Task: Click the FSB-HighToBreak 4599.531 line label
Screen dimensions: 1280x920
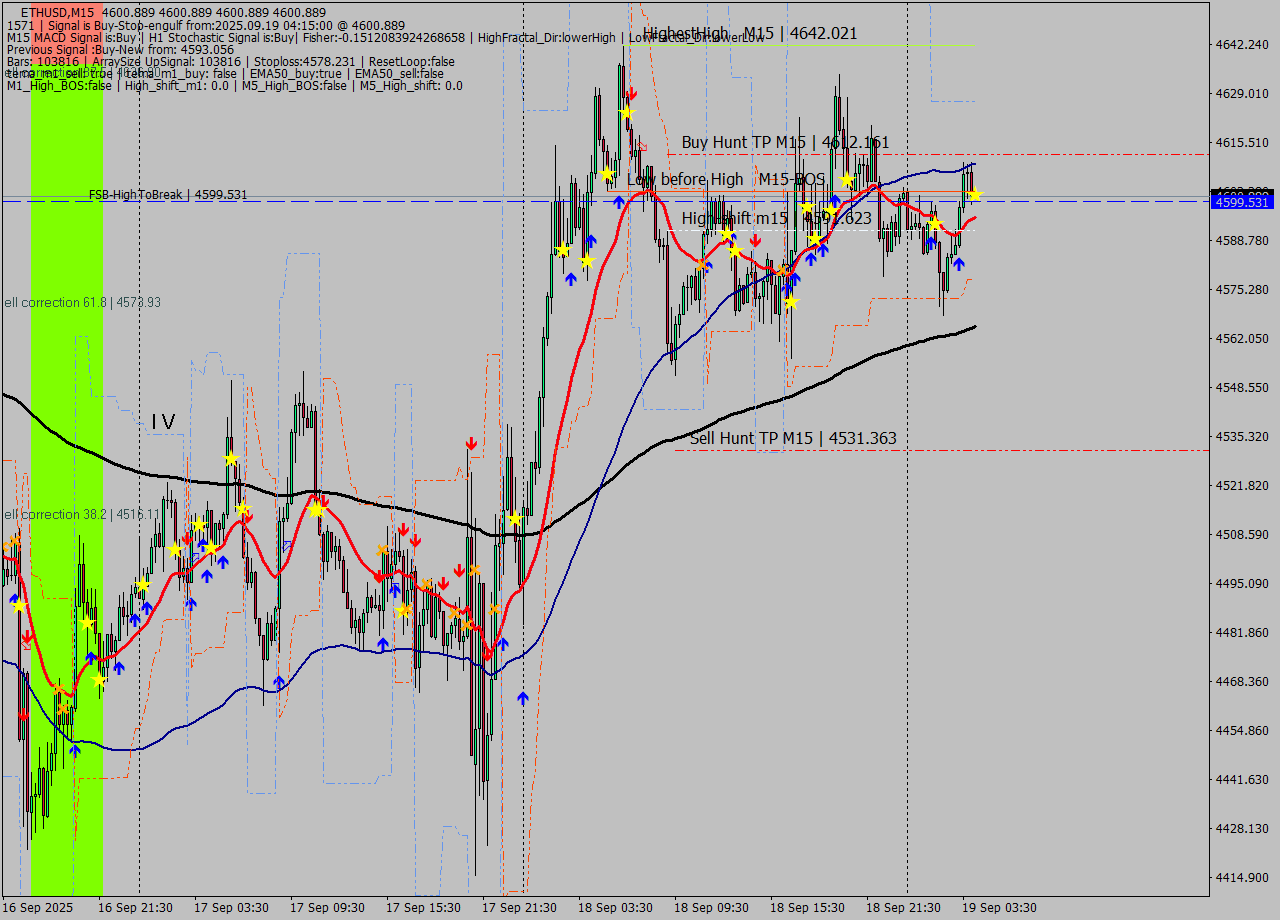Action: tap(167, 195)
